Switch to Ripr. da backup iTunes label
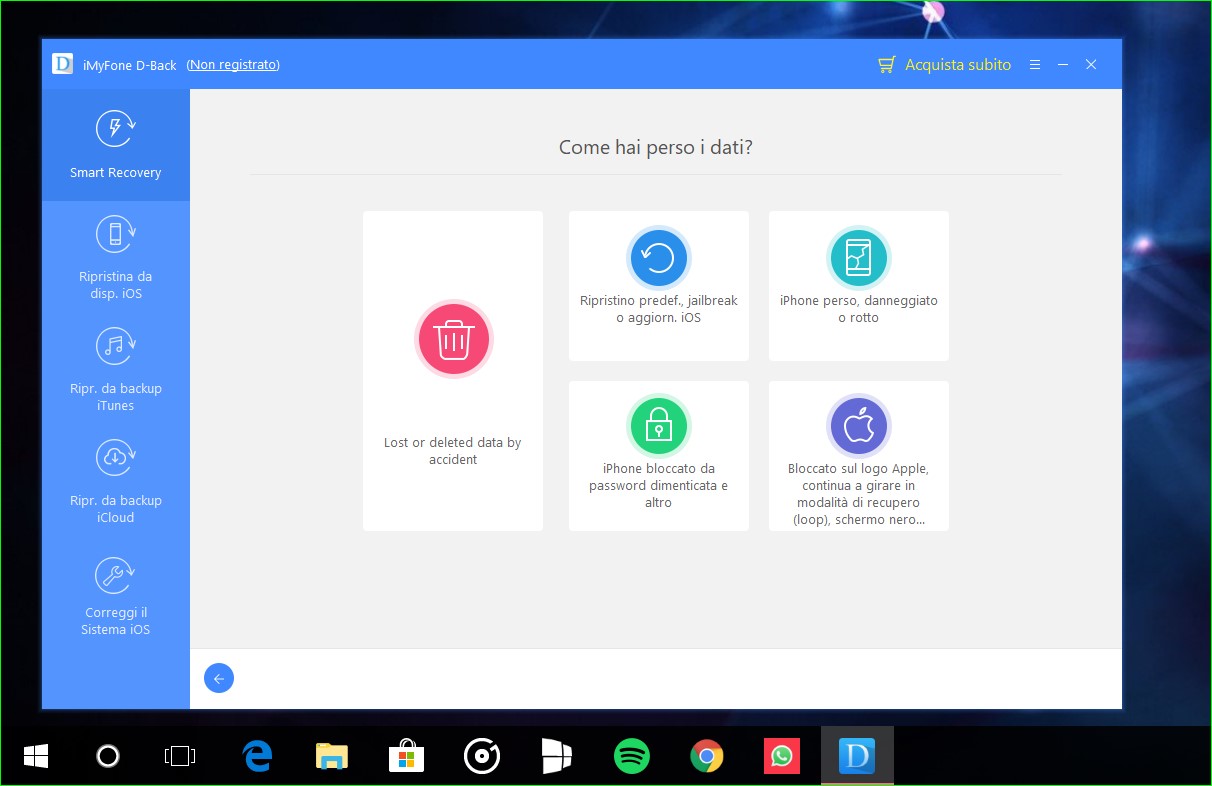Screen dimensions: 1212x786 pyautogui.click(x=115, y=397)
